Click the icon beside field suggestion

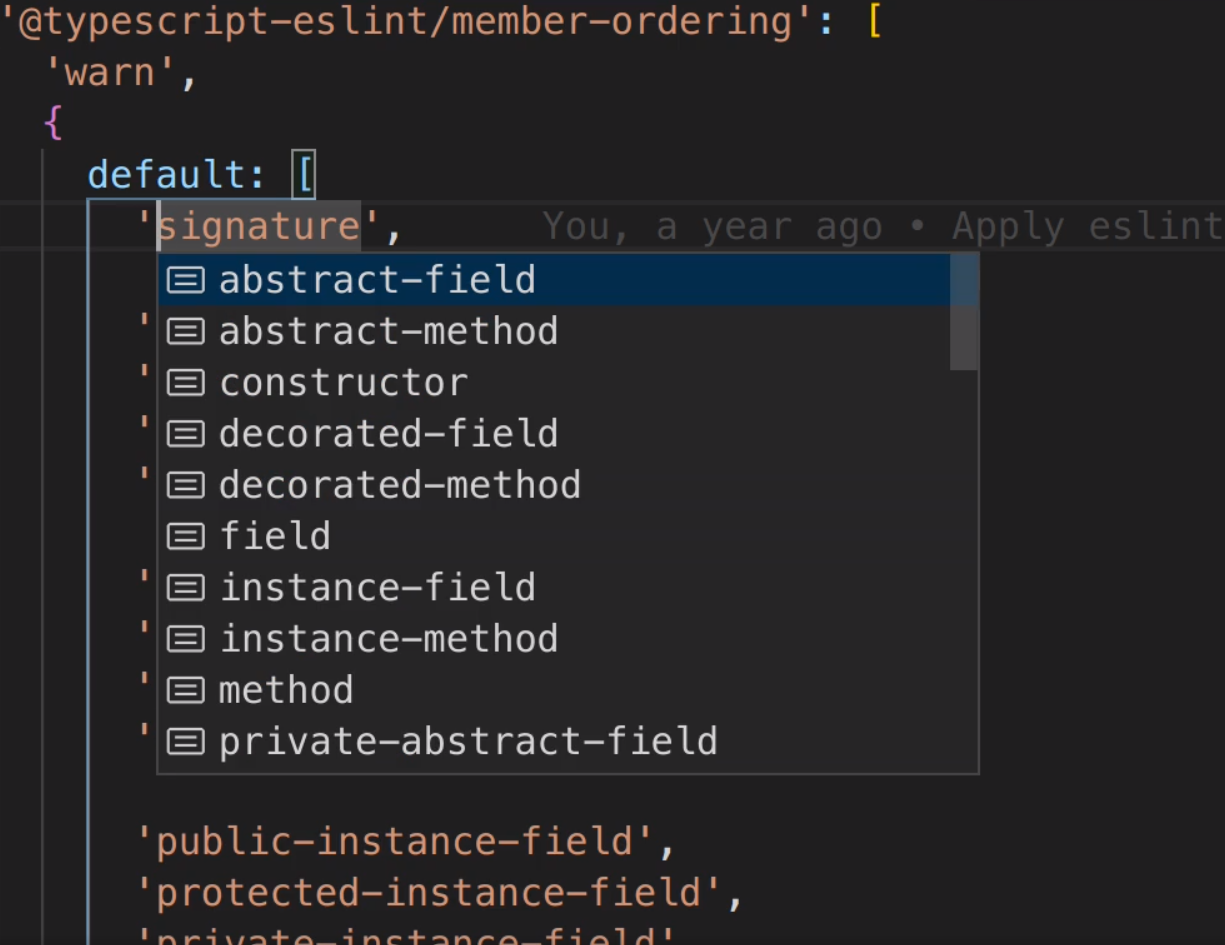tap(185, 536)
